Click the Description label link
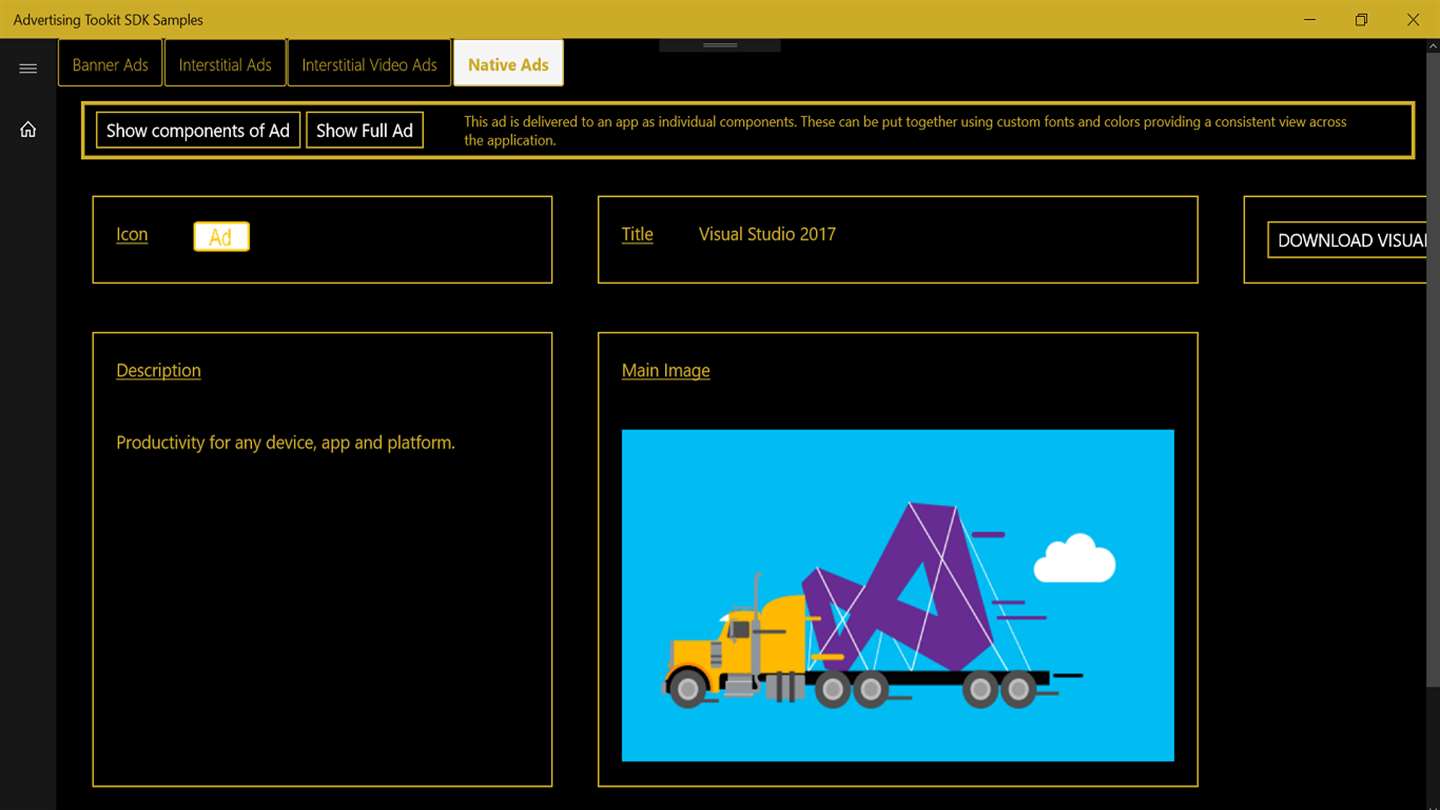 pyautogui.click(x=158, y=370)
